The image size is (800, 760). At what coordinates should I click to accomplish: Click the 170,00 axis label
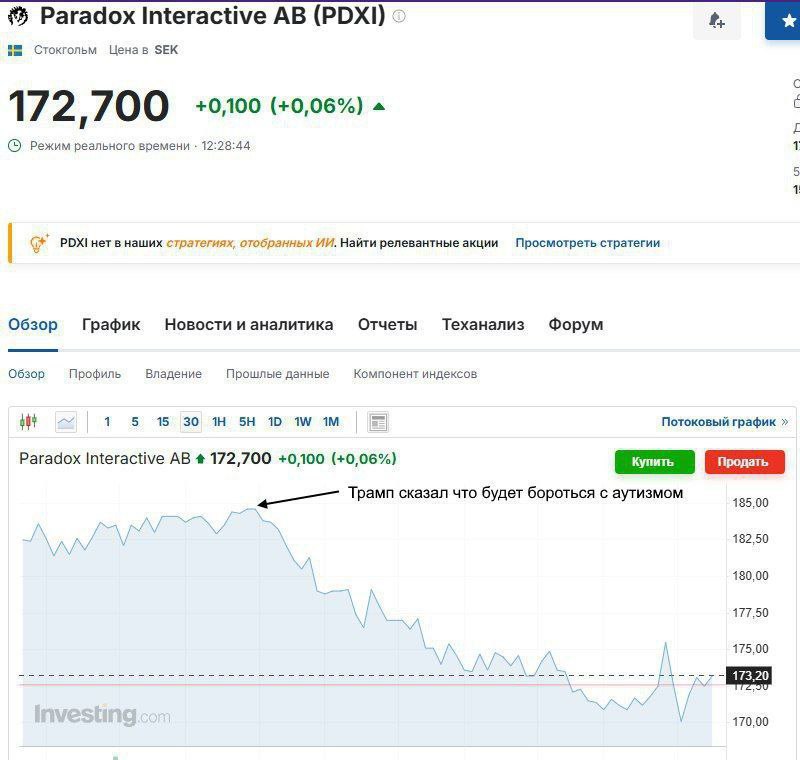750,721
